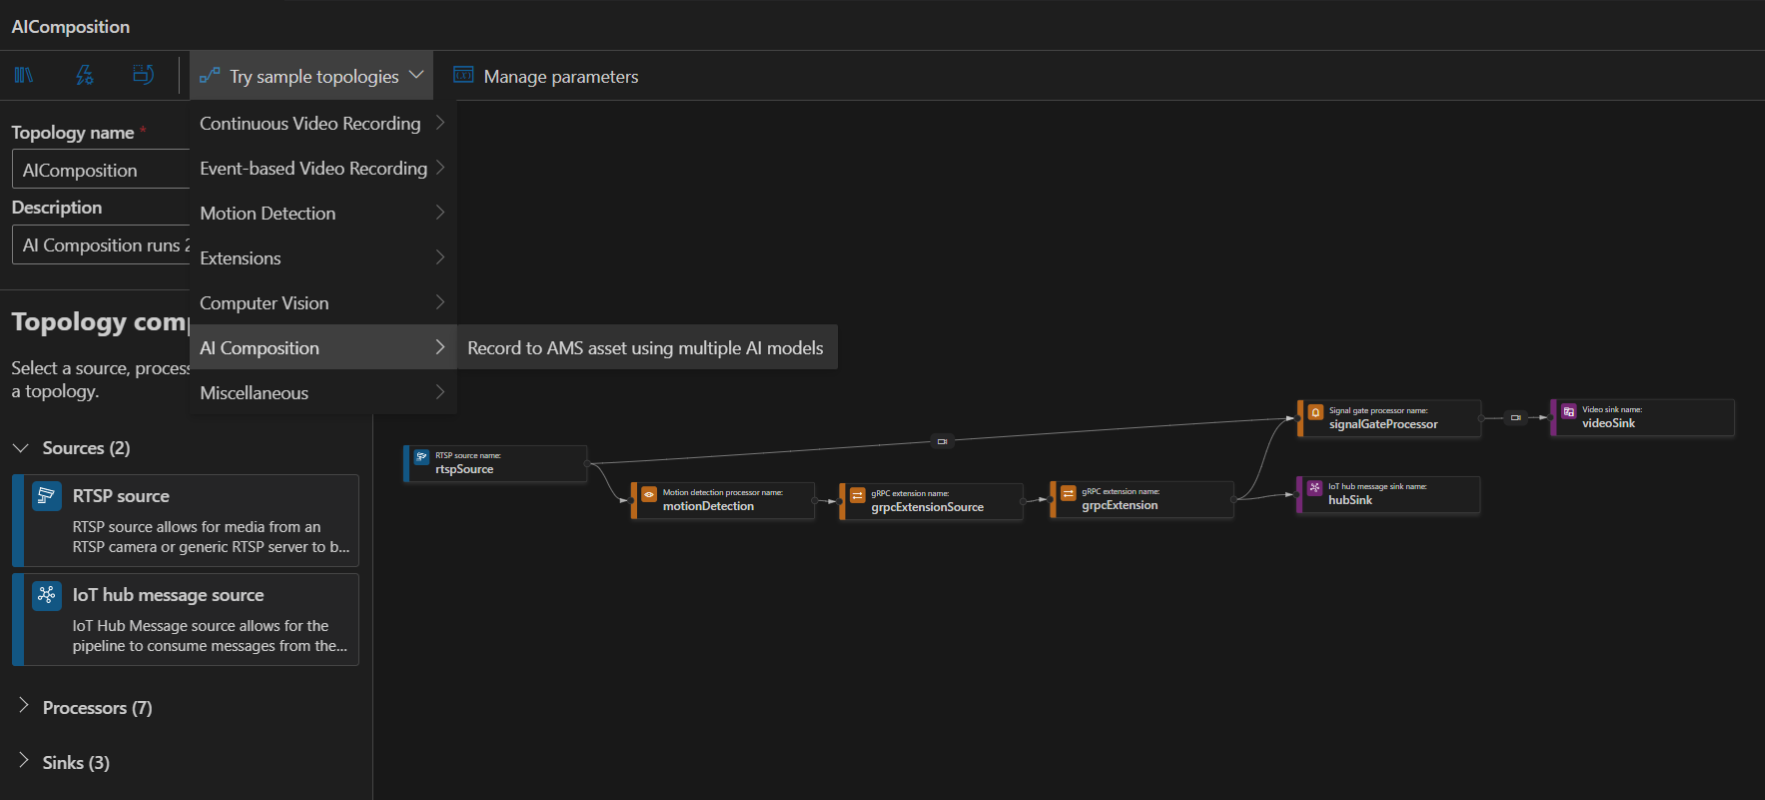Expand Miscellaneous submenu arrow
The image size is (1765, 800).
pos(440,393)
